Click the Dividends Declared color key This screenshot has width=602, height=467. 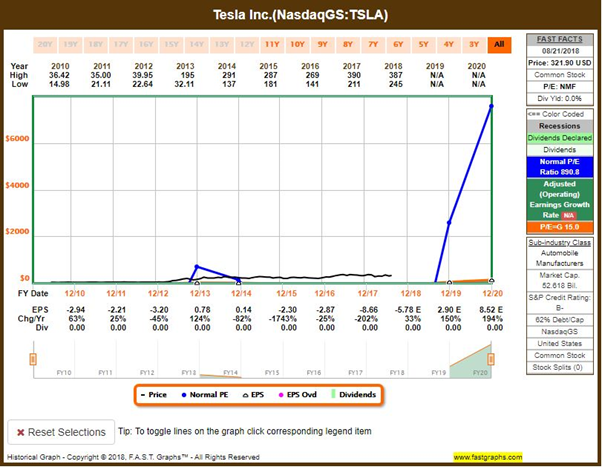pos(559,138)
